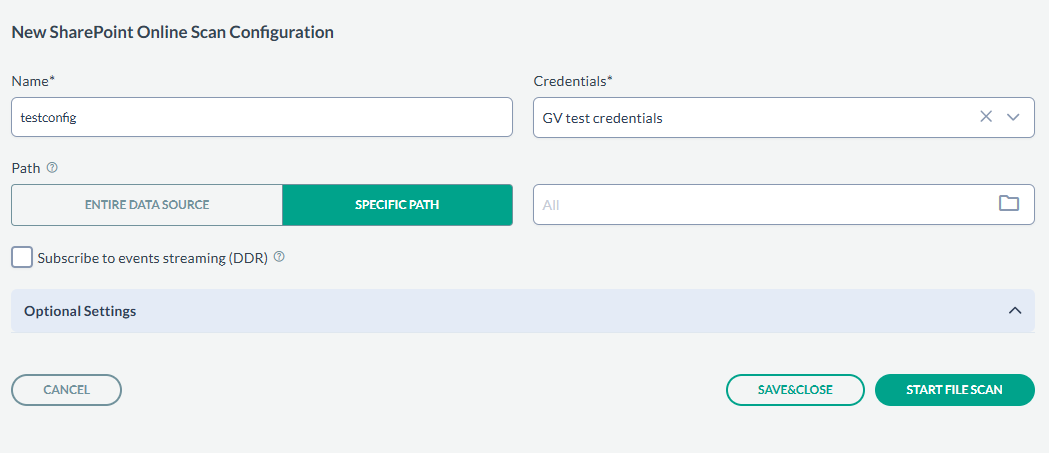Select the Specific Path option
This screenshot has height=453, width=1049.
[x=397, y=205]
